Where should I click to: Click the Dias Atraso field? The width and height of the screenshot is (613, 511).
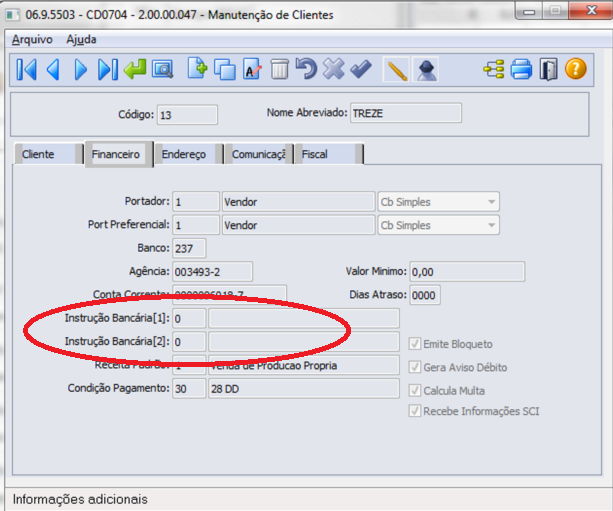pyautogui.click(x=425, y=295)
